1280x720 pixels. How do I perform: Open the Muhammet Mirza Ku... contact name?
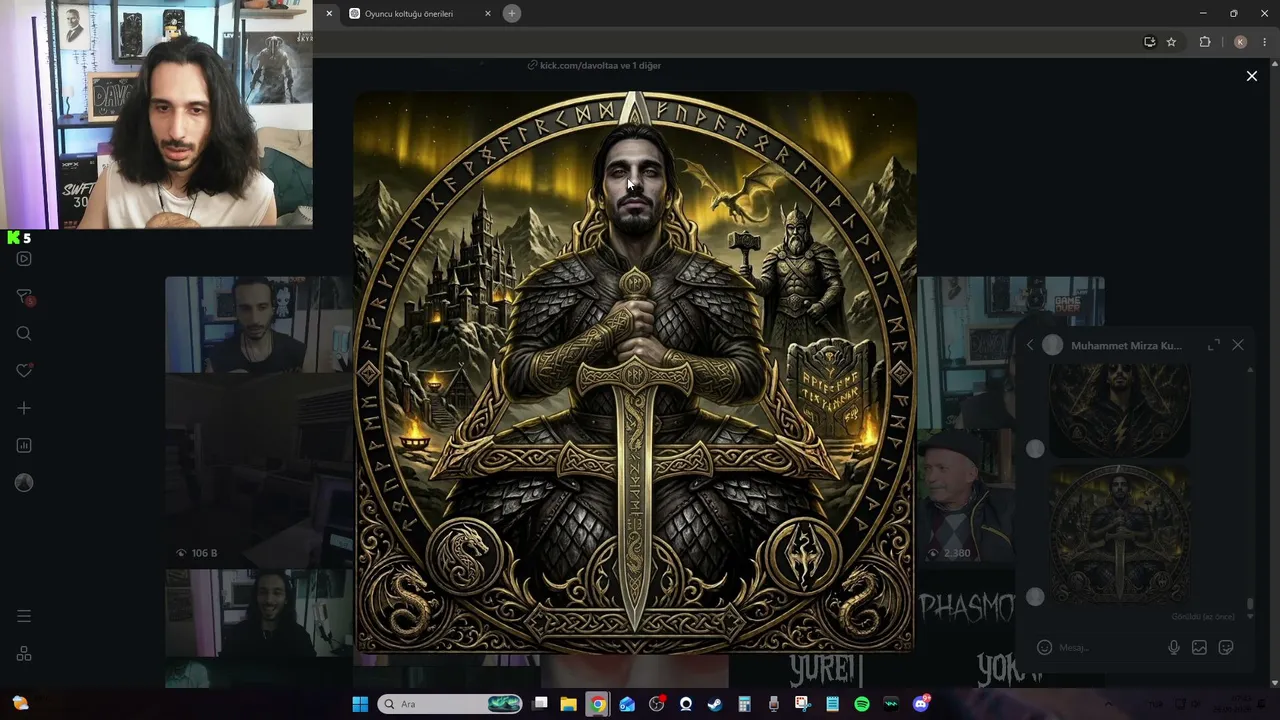tap(1126, 345)
